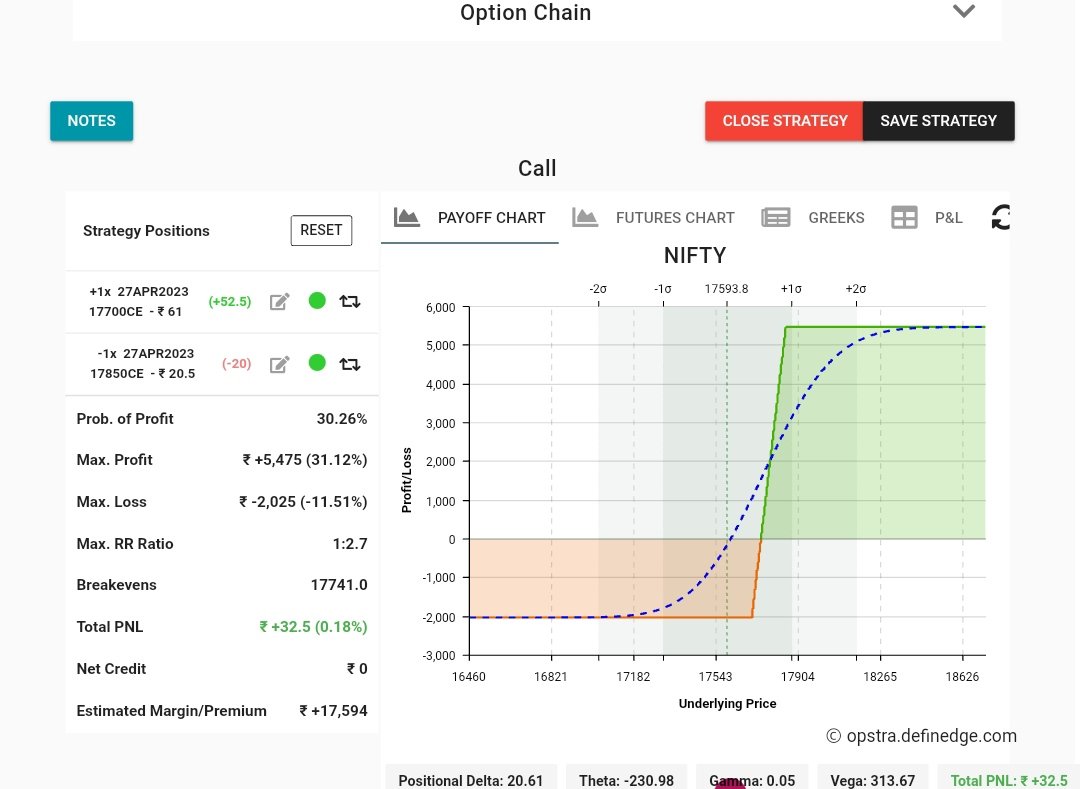Click the +2σ marker on chart
Image resolution: width=1080 pixels, height=789 pixels.
pyautogui.click(x=855, y=289)
